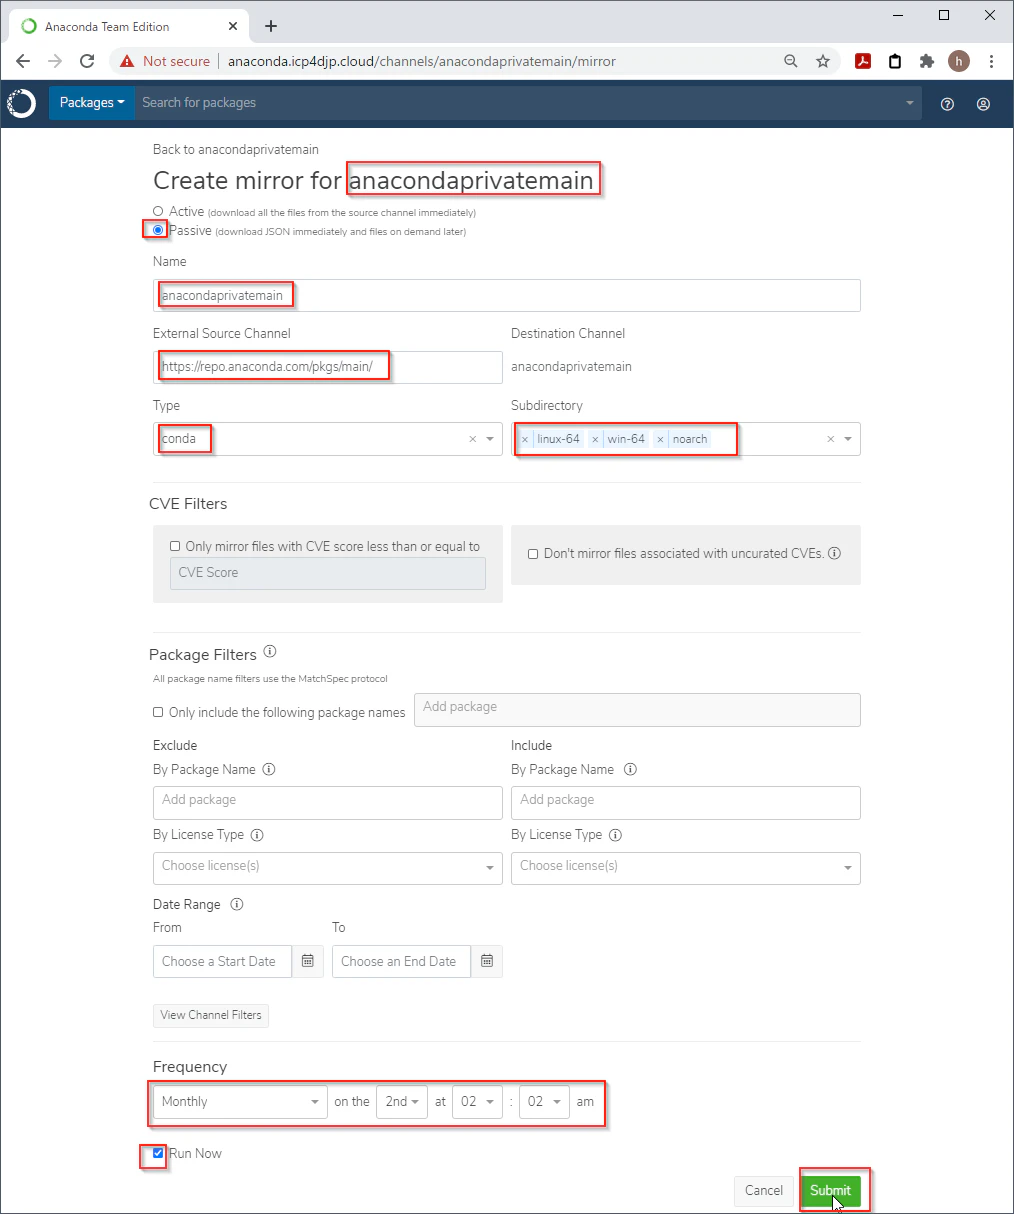Select the Active mirror radio button
The image size is (1014, 1214).
158,211
